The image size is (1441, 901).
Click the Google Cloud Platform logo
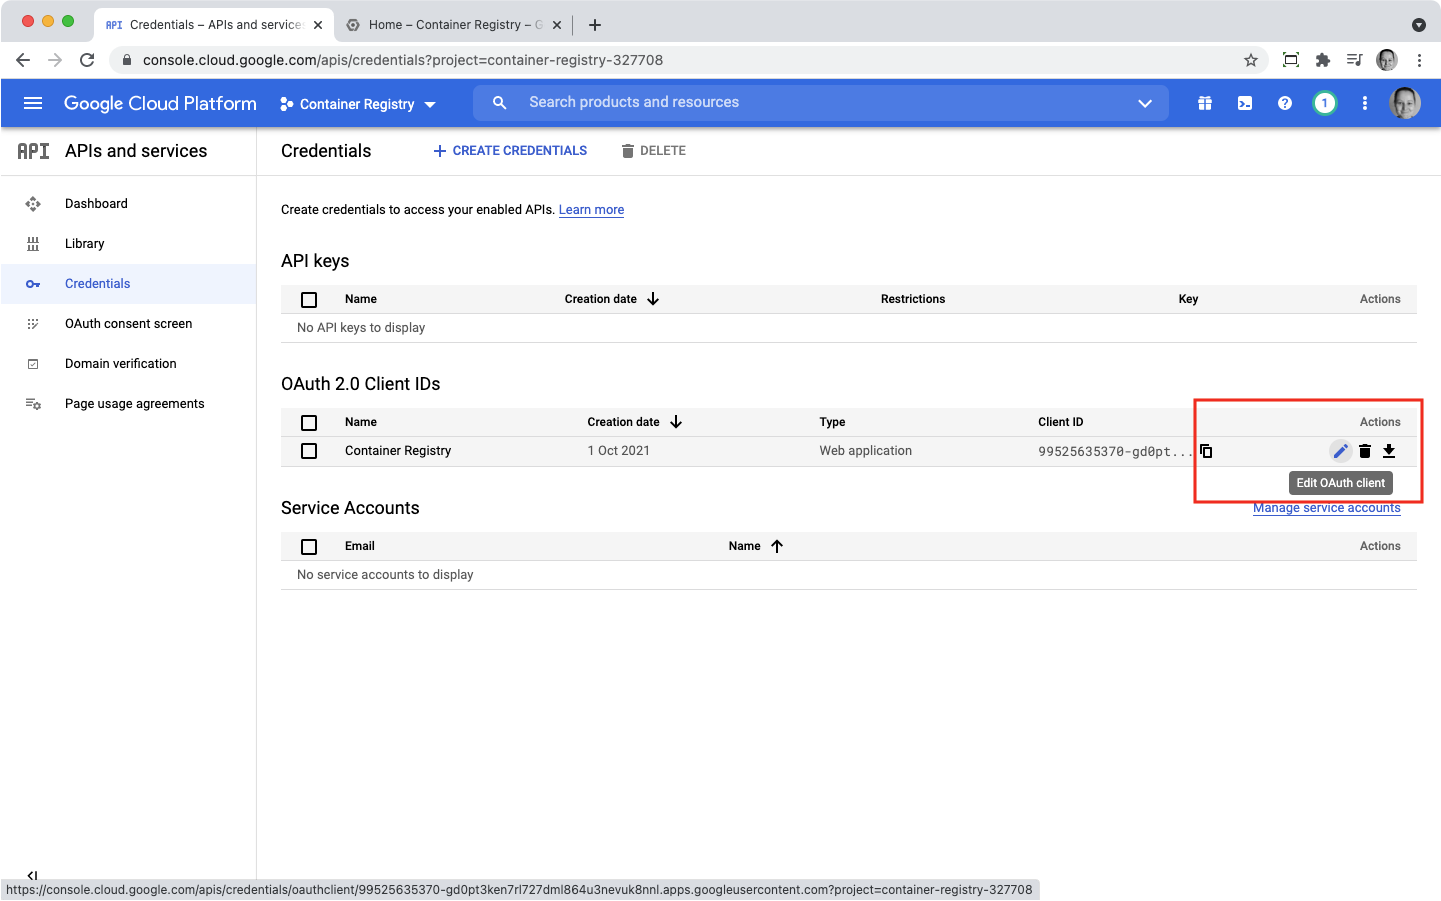pos(160,103)
